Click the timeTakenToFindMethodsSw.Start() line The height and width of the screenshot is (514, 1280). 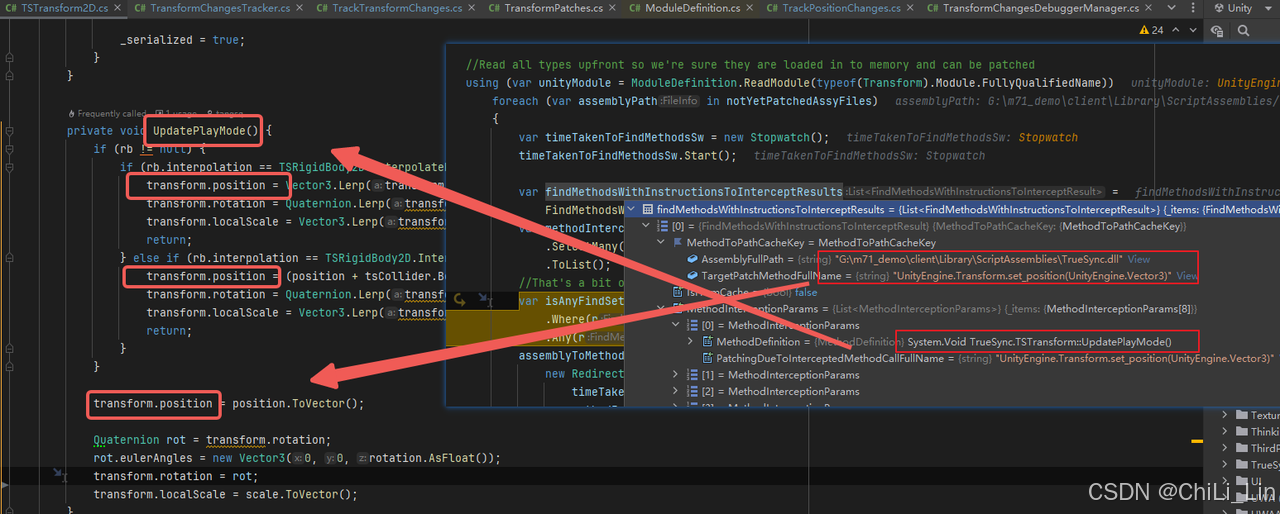[x=627, y=155]
